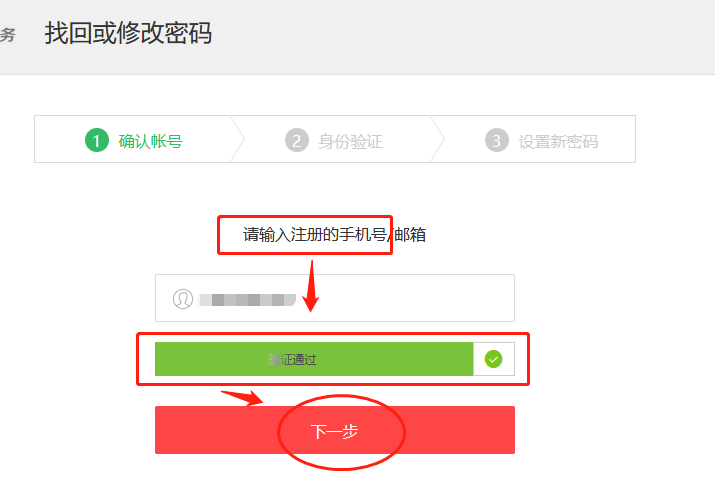
Task: Select the 设置新密码 step label
Action: pyautogui.click(x=558, y=141)
